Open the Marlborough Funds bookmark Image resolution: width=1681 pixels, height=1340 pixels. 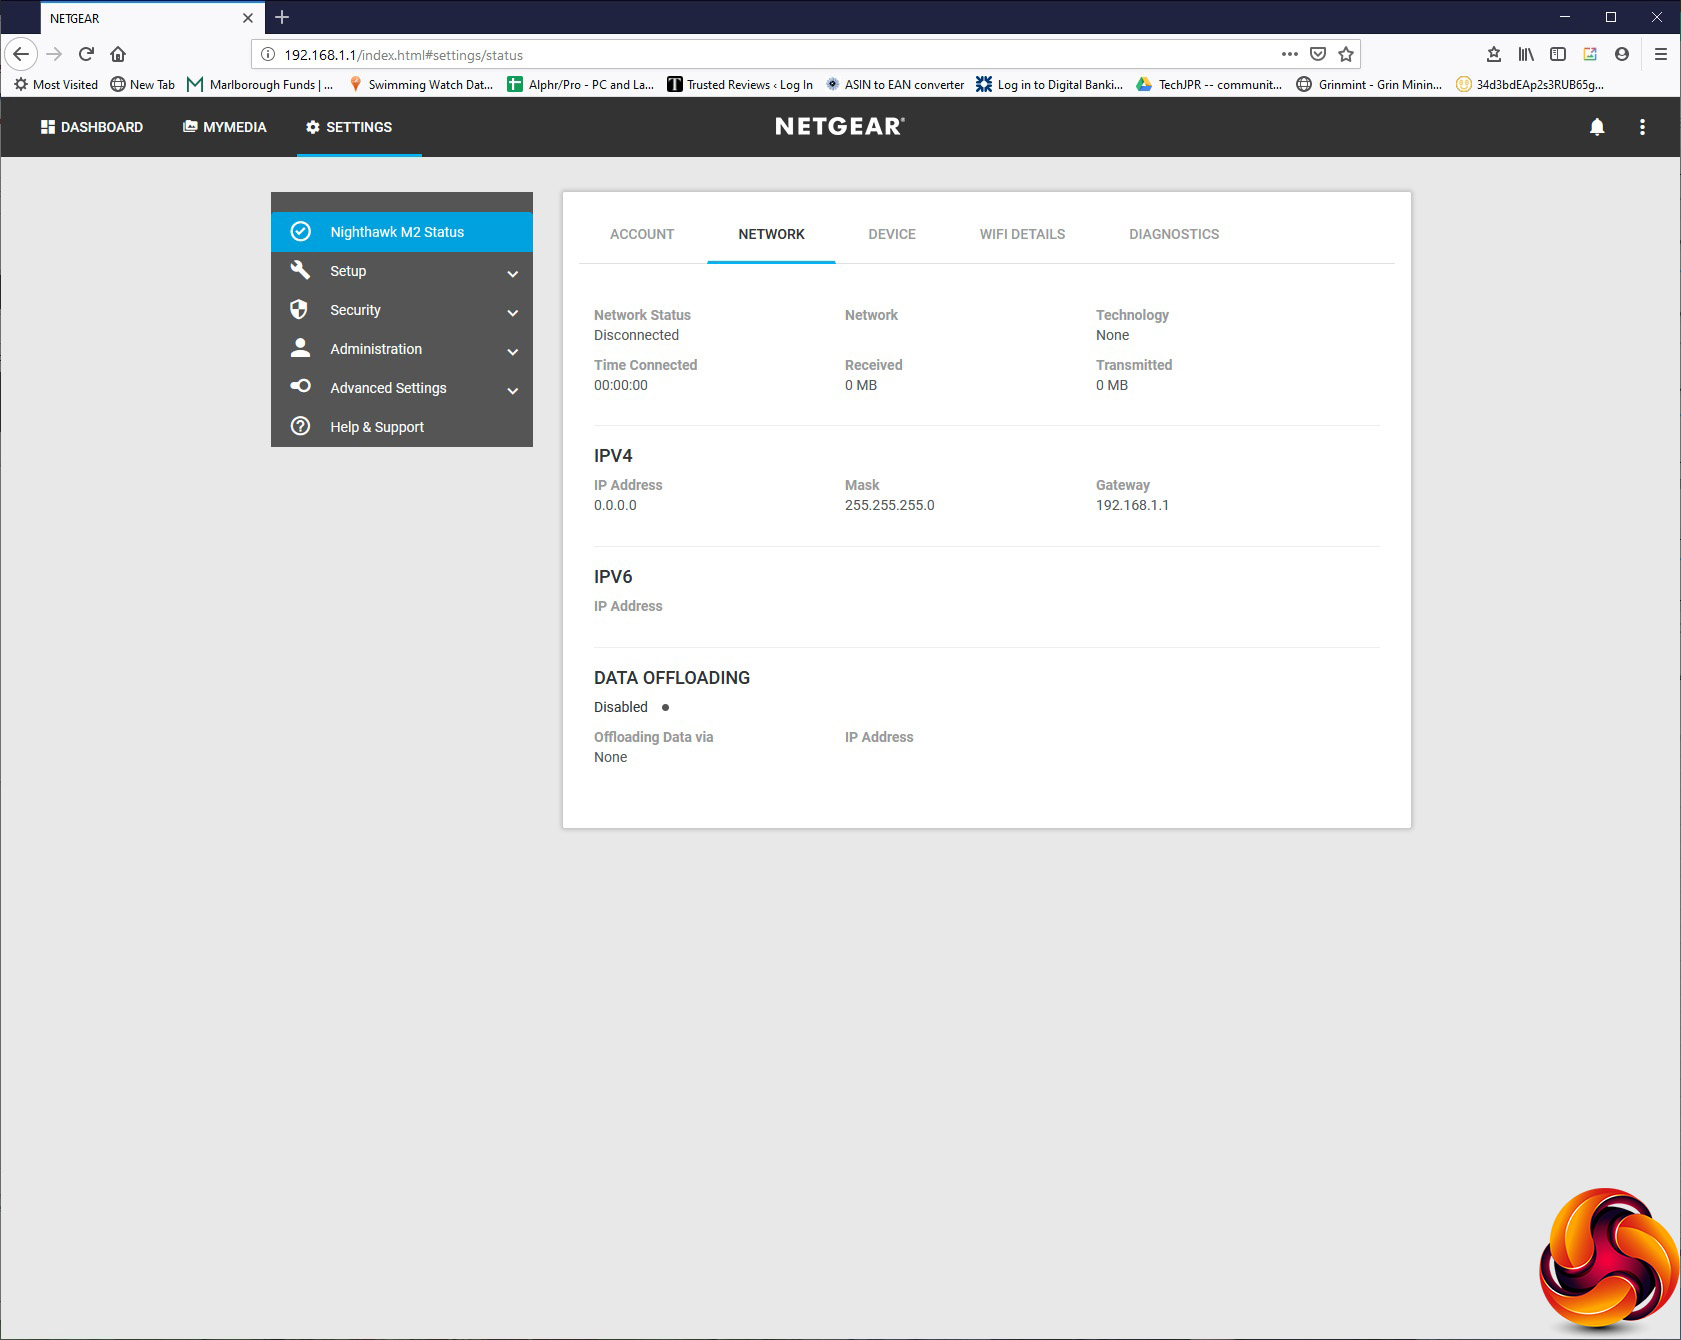[260, 84]
